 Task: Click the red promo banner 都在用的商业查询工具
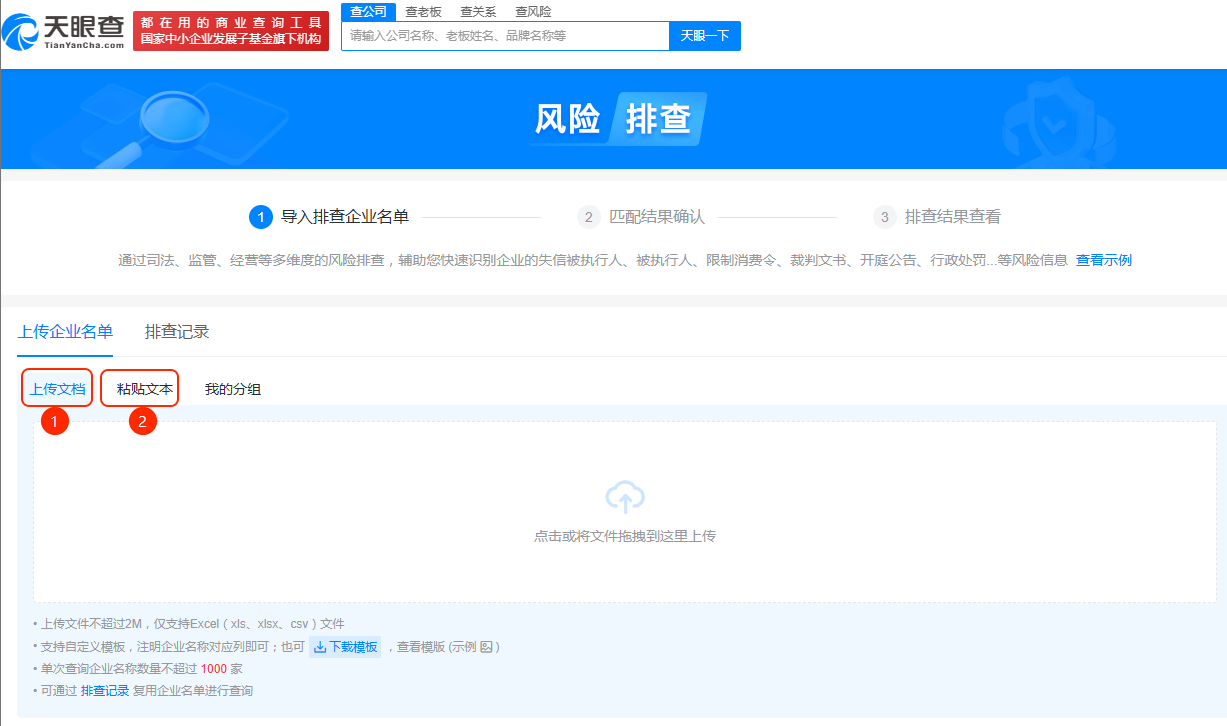231,30
